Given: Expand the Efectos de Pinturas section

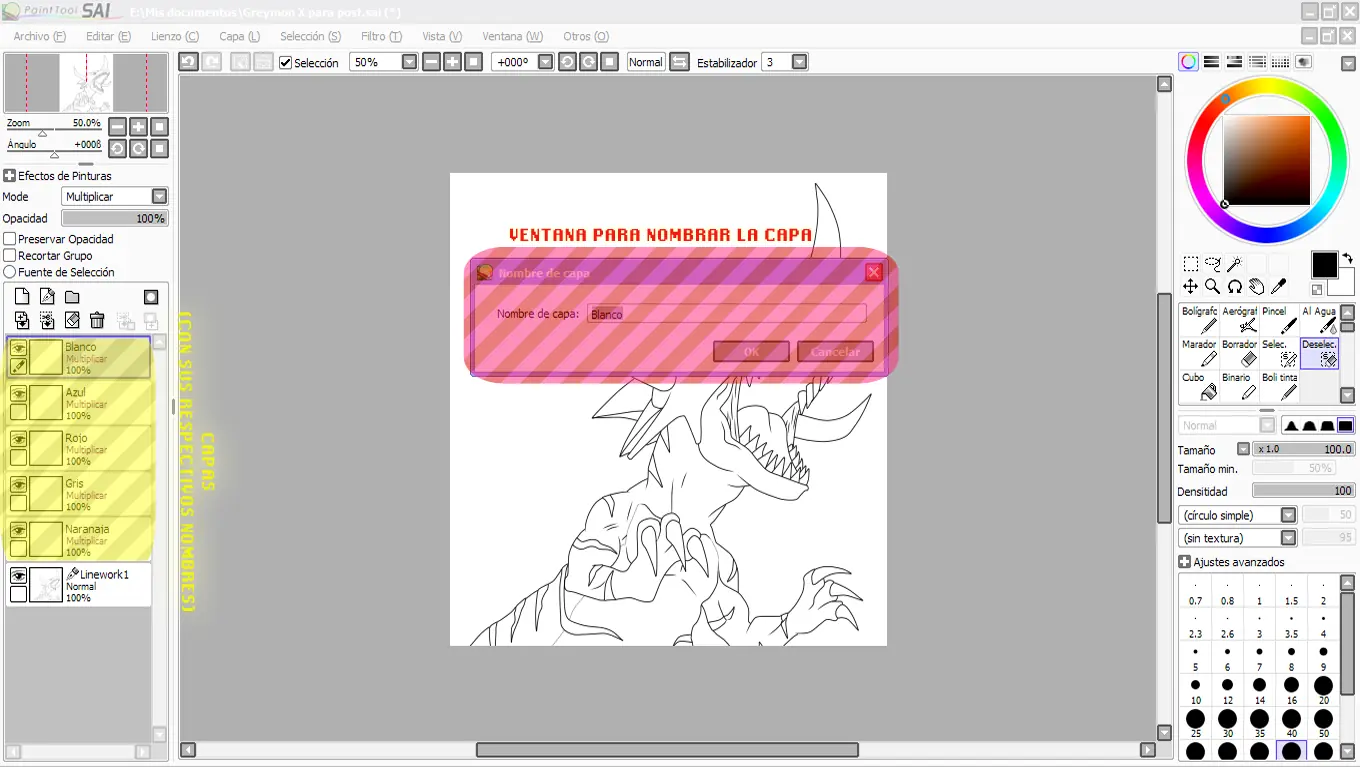Looking at the screenshot, I should [x=9, y=176].
